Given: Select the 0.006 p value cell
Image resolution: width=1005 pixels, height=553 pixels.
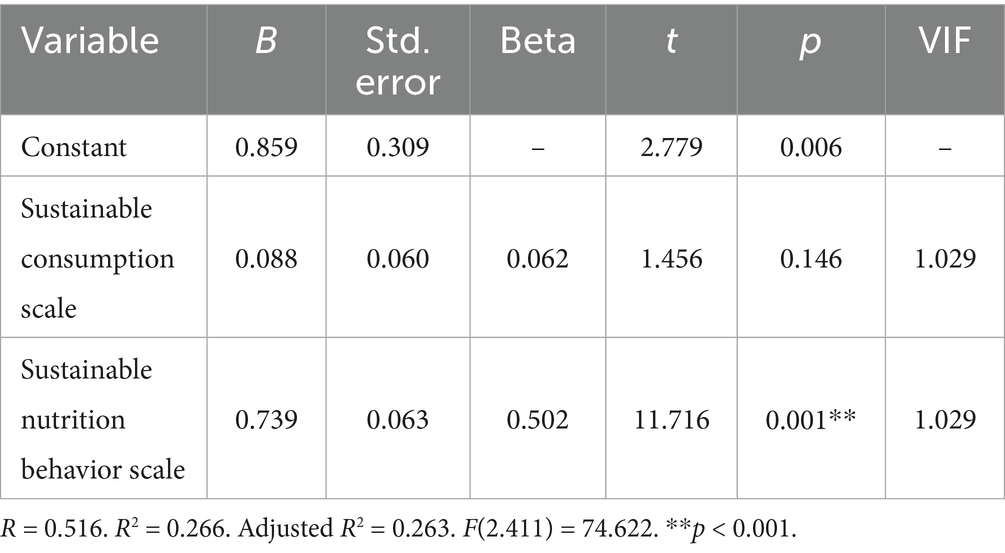Looking at the screenshot, I should point(806,147).
